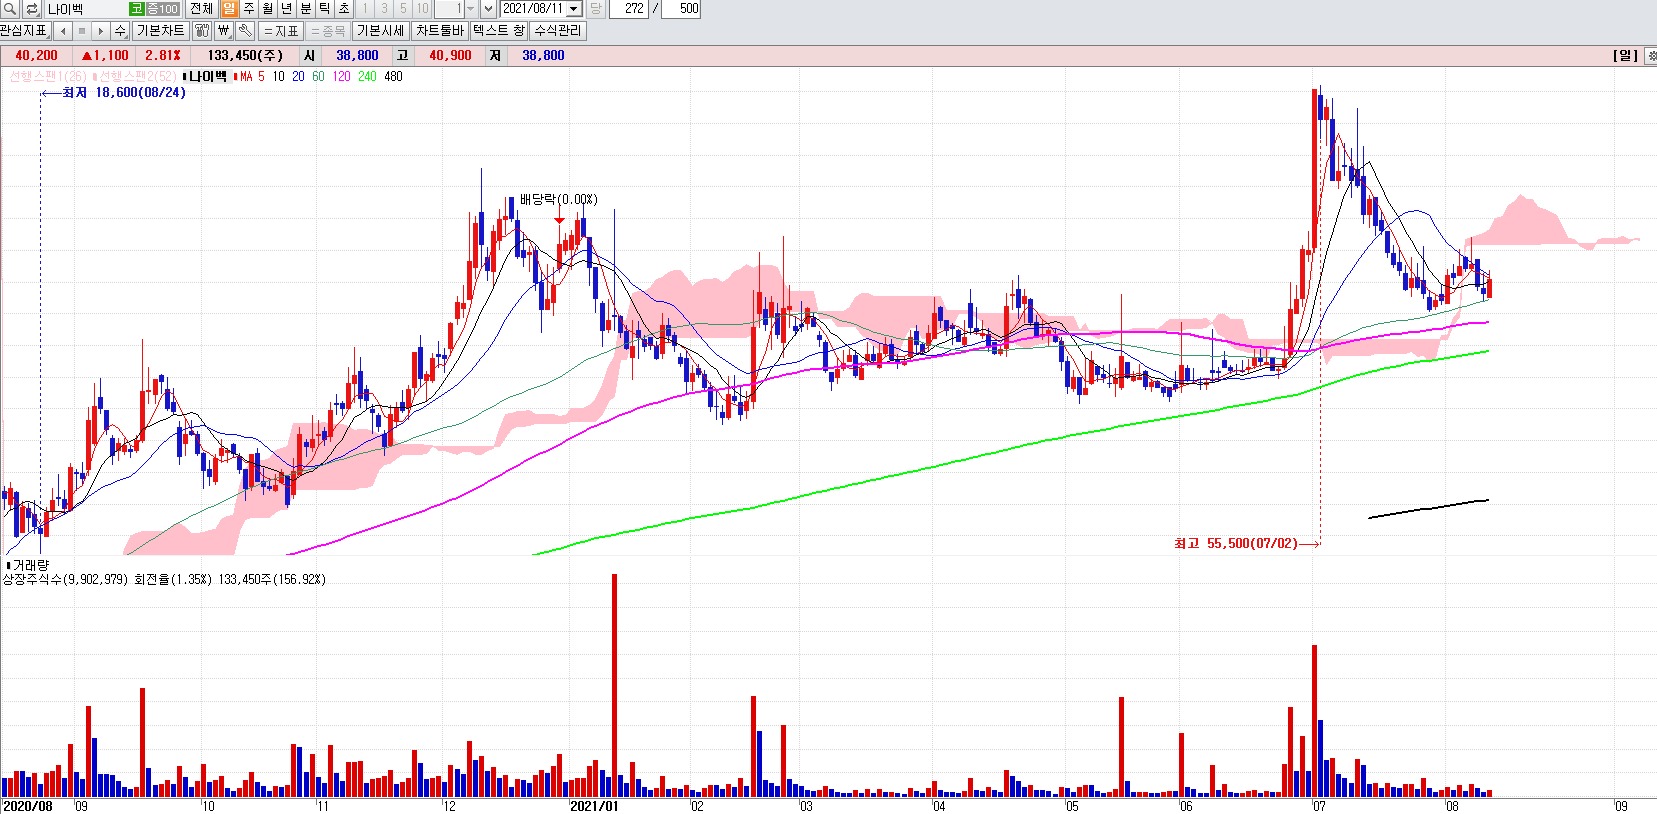Click the 선행스팬1(26) legend label
Screen dimensions: 1657x814
(x=47, y=76)
